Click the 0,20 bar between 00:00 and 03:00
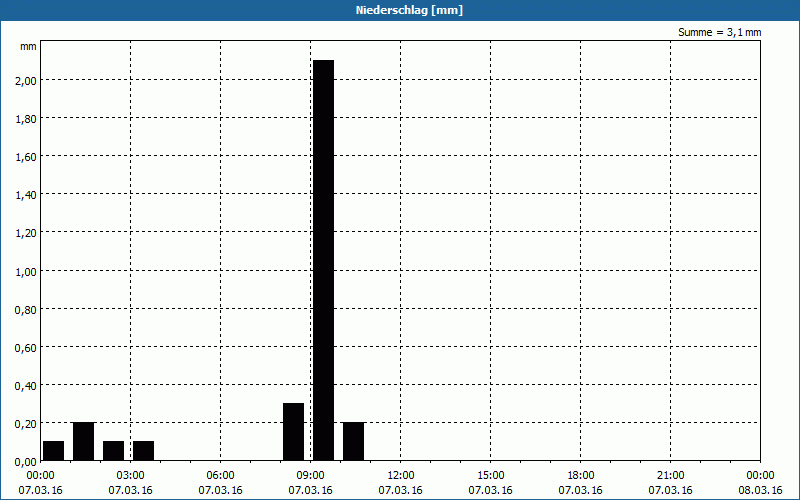 tap(84, 441)
